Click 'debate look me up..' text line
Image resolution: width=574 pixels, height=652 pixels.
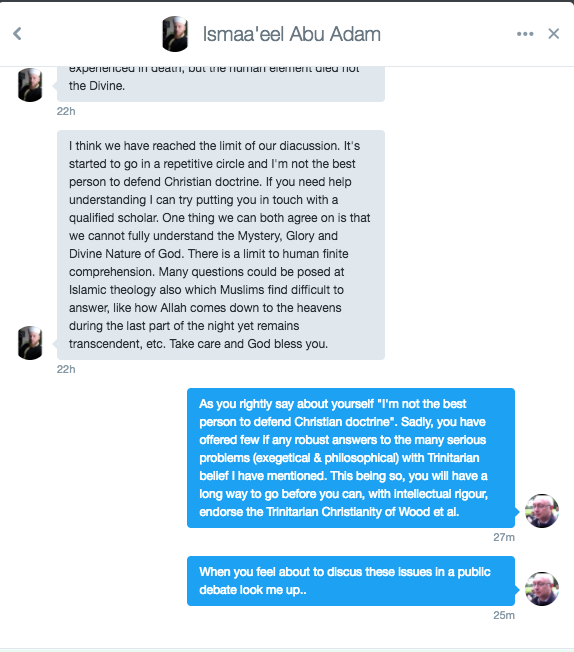[x=252, y=590]
